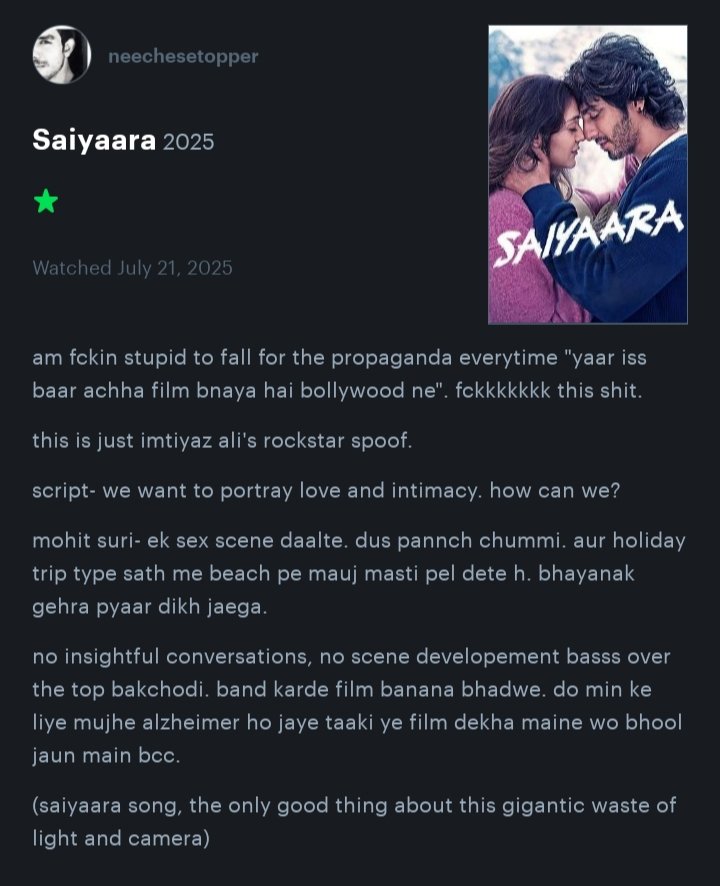Open neechesetopper's profile avatar
Viewport: 720px width, 886px height.
click(x=62, y=55)
